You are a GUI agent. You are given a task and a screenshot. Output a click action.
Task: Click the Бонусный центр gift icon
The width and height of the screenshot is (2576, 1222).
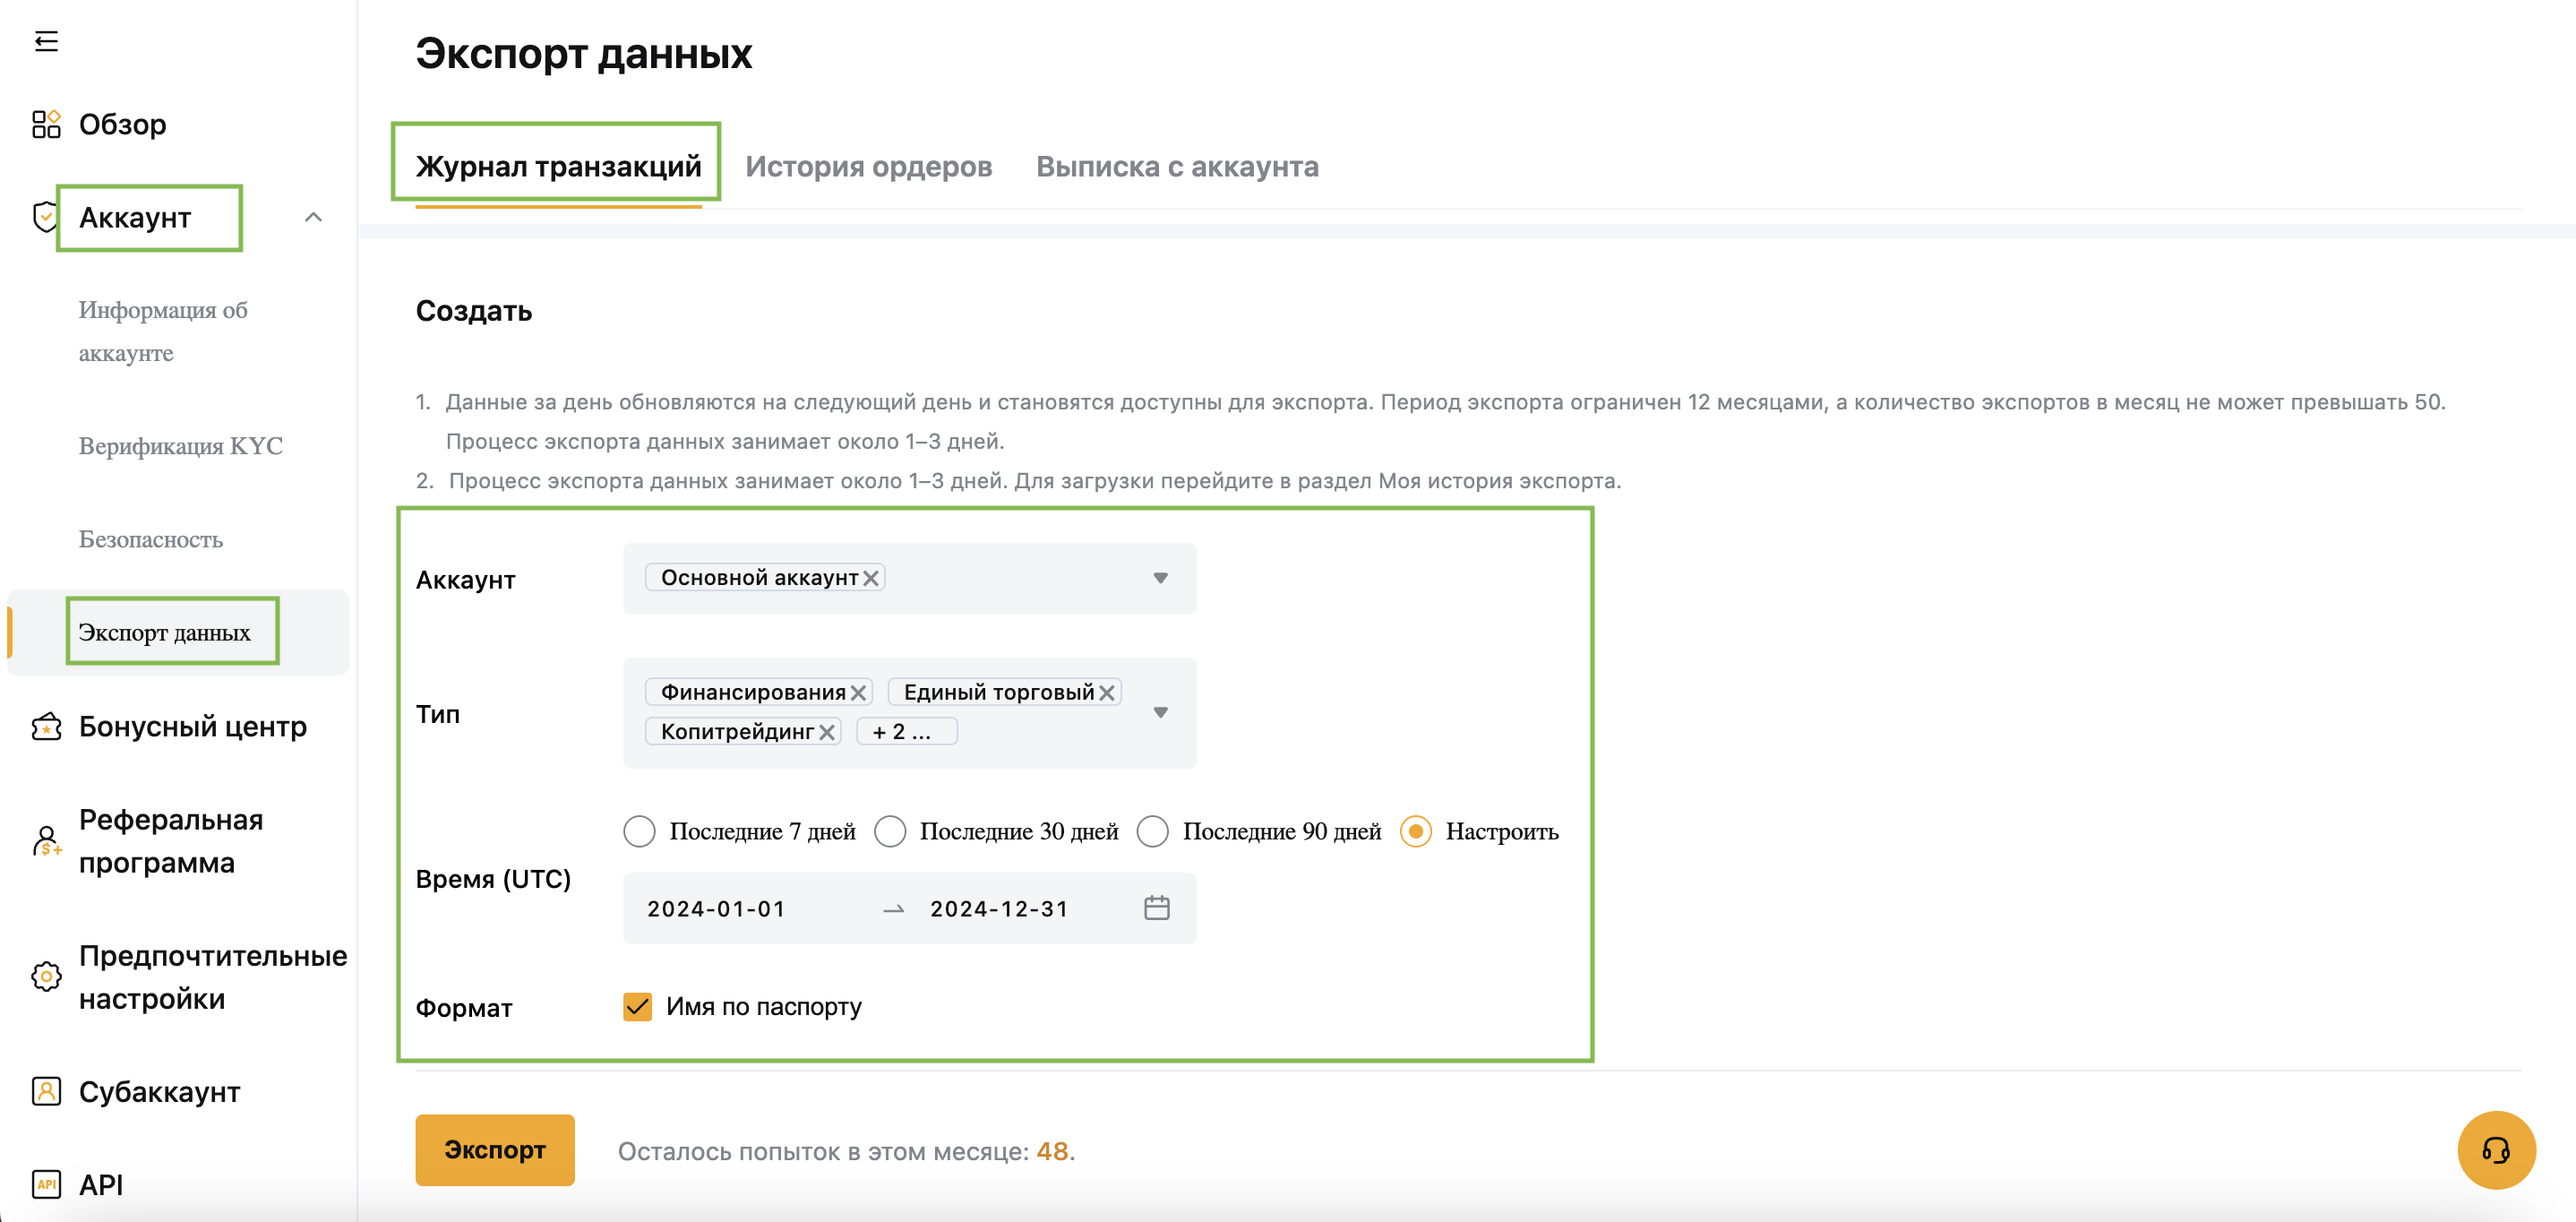click(46, 727)
